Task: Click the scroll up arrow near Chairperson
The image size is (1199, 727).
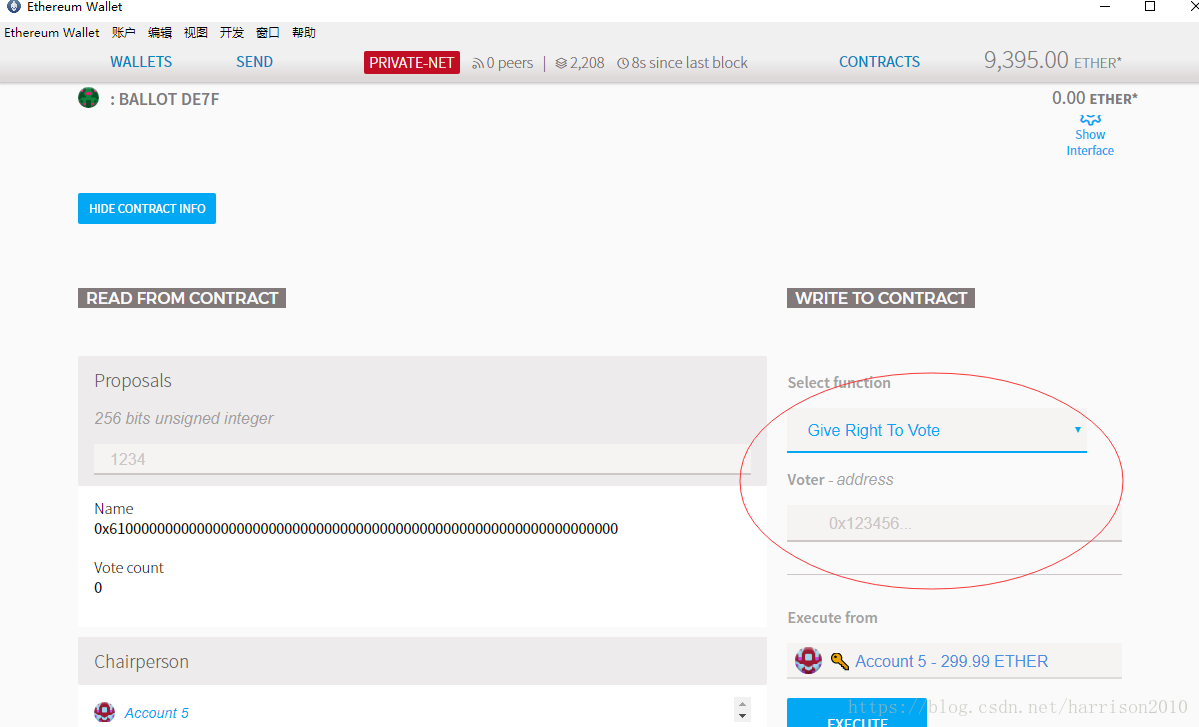Action: point(742,704)
